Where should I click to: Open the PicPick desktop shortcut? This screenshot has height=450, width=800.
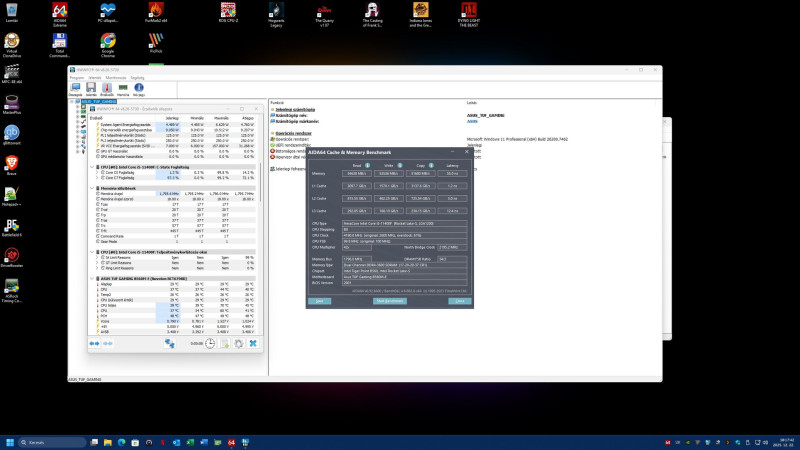click(156, 43)
